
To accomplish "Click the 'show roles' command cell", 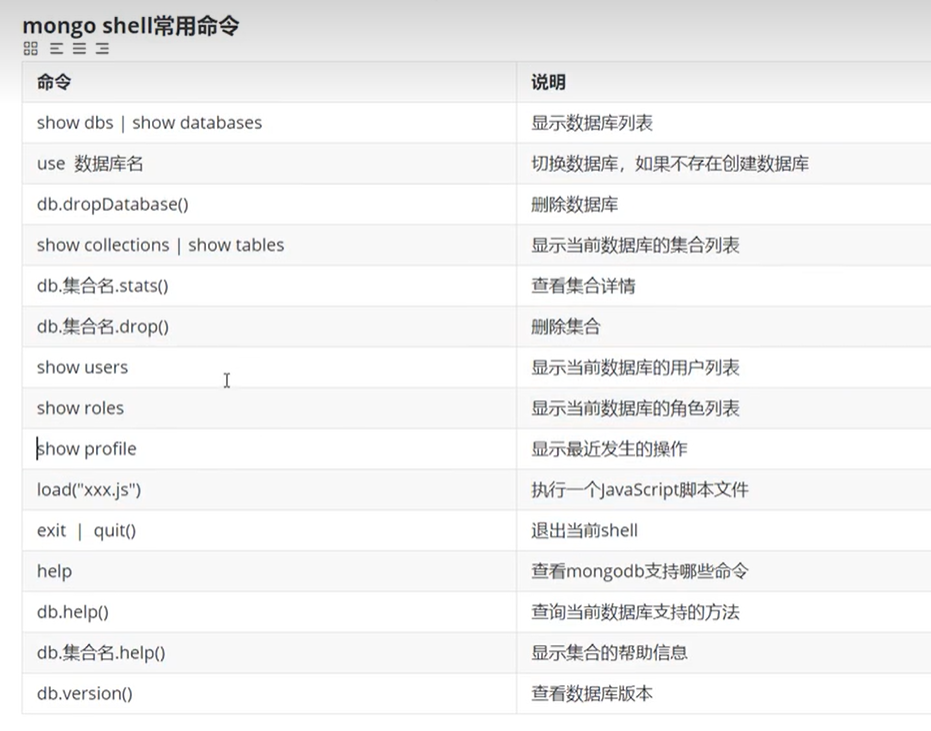I will [x=269, y=408].
